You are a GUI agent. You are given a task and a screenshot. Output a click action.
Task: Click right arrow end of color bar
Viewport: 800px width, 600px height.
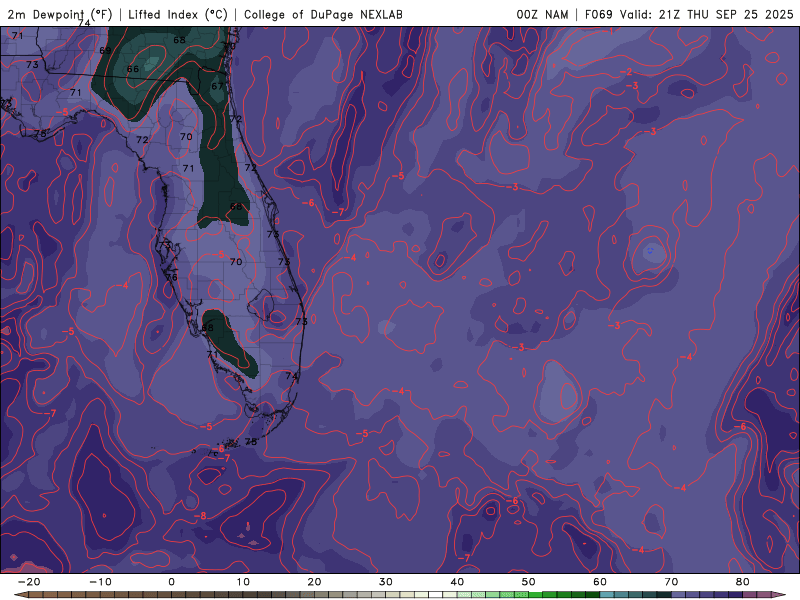point(779,594)
